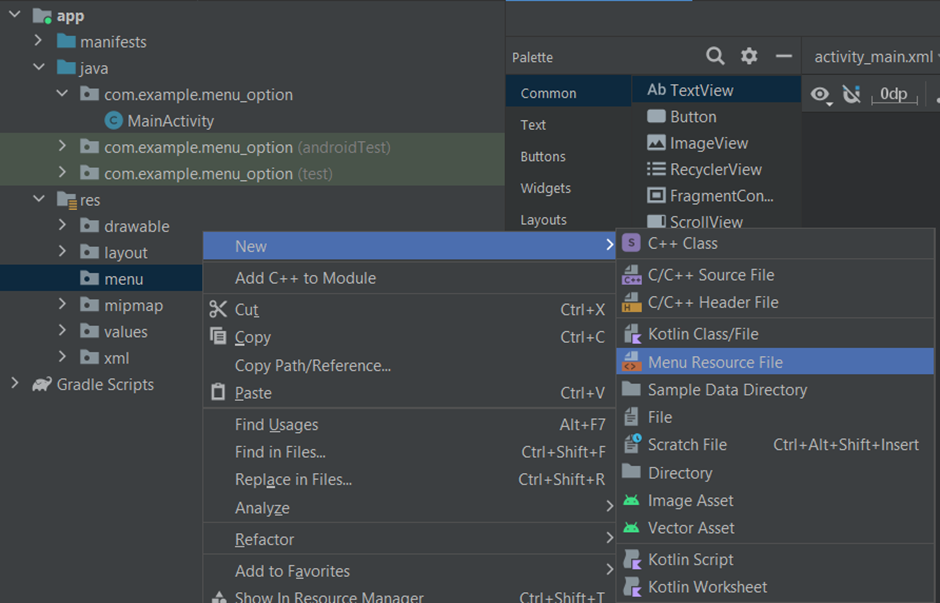Select Copy Path/Reference in context menu
Screen dimensions: 940x603
pos(312,365)
